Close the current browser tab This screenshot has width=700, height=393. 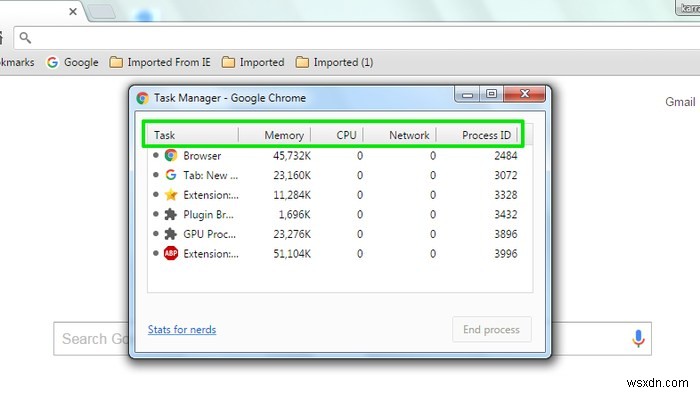tap(73, 12)
